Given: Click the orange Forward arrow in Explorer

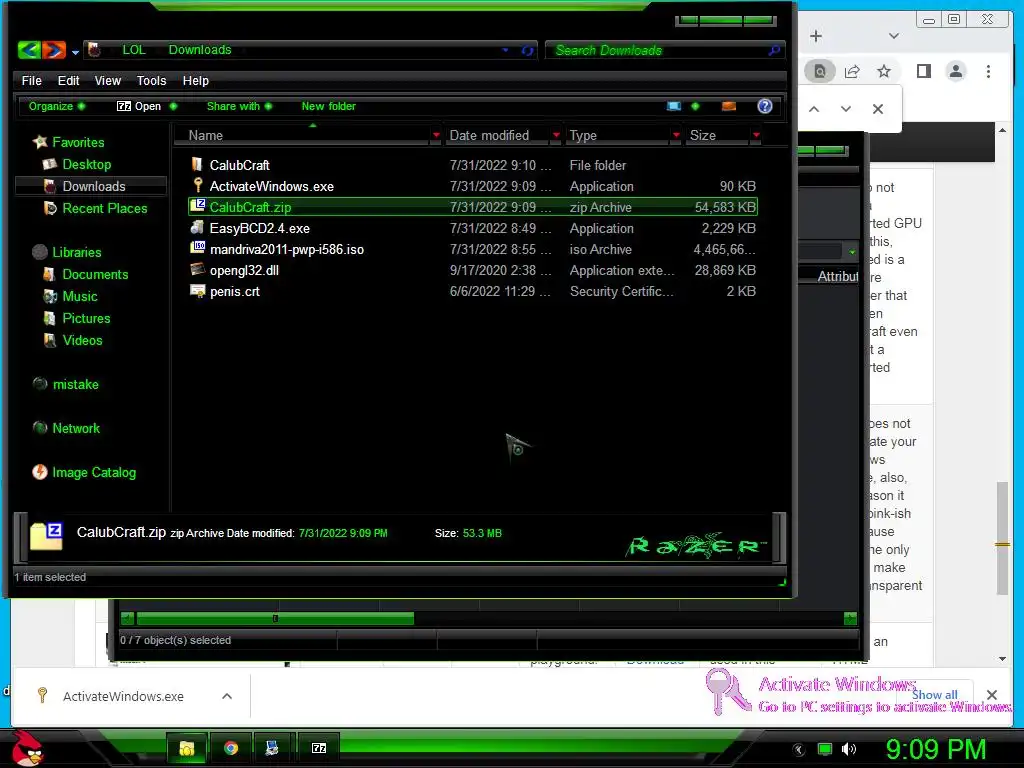Looking at the screenshot, I should tap(54, 50).
